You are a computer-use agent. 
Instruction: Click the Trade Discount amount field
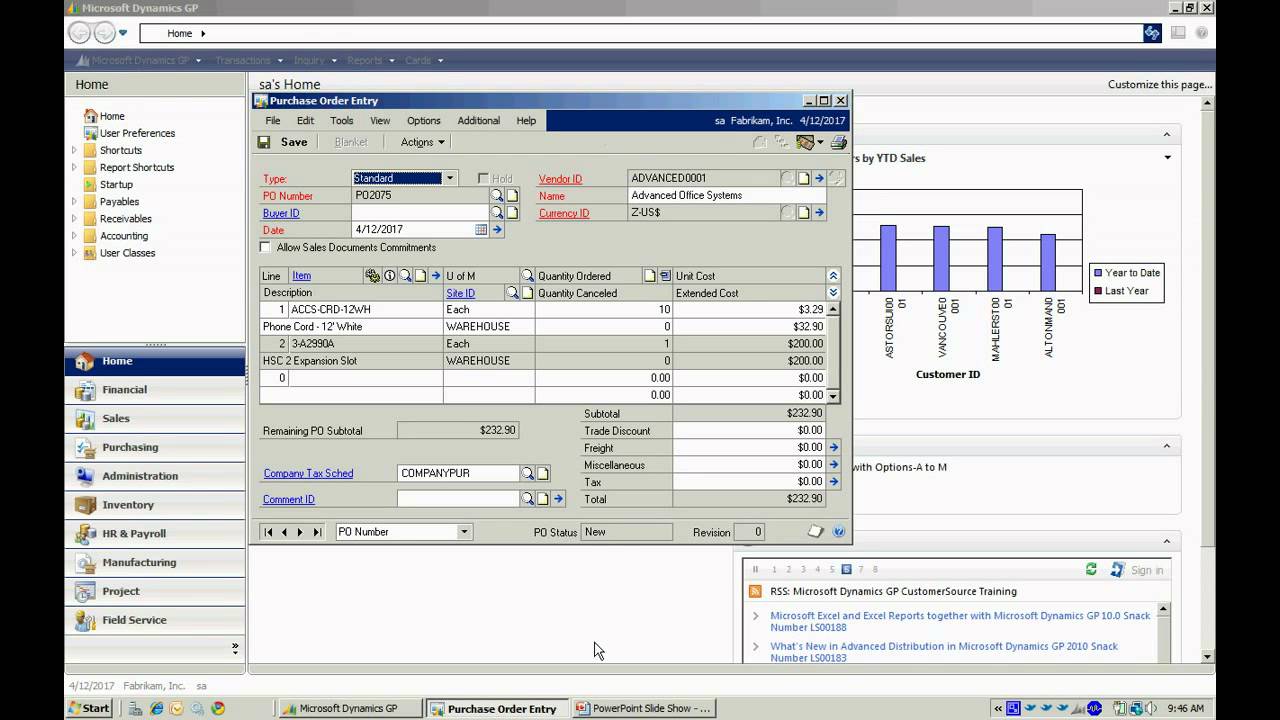[749, 431]
